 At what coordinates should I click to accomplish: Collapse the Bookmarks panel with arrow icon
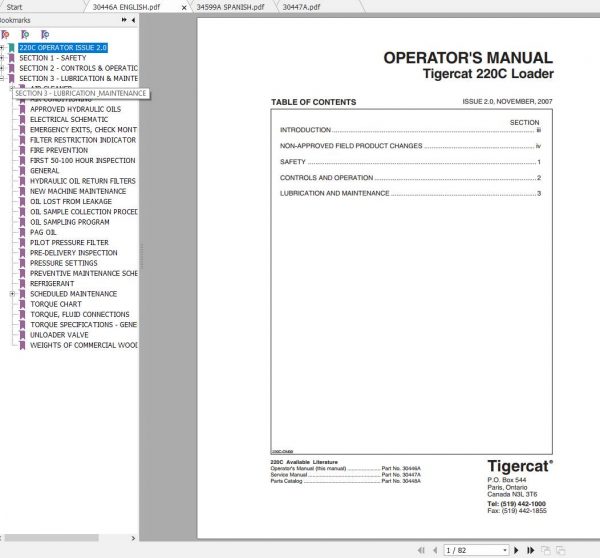133,20
